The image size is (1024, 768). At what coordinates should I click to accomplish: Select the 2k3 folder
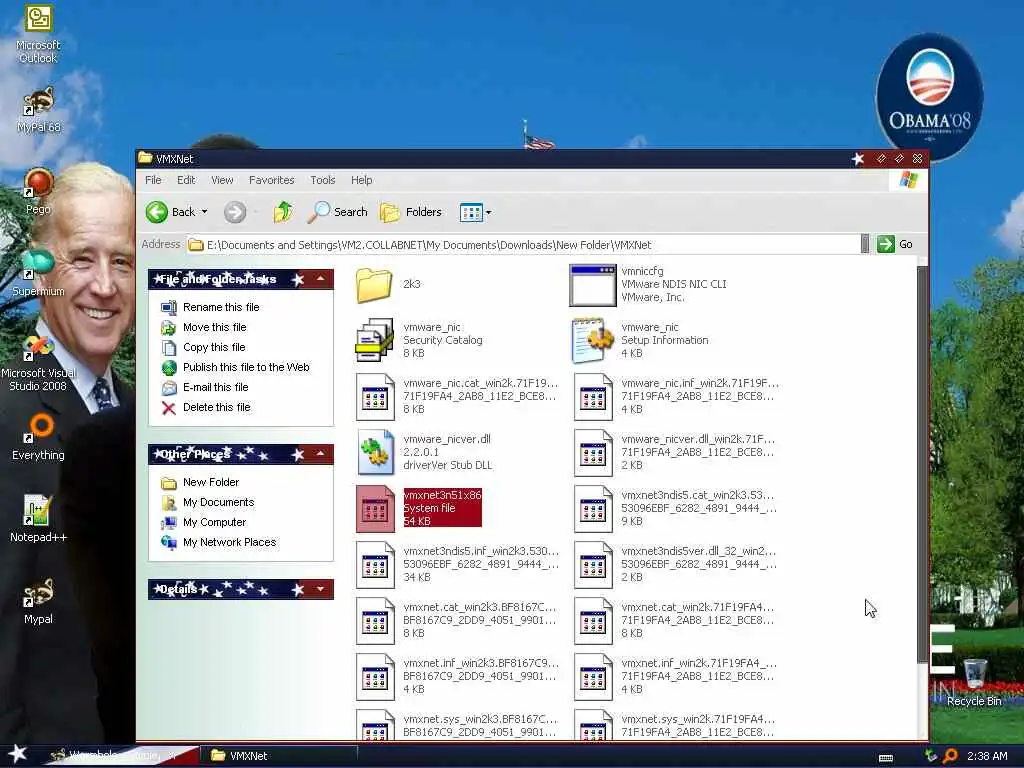[374, 285]
